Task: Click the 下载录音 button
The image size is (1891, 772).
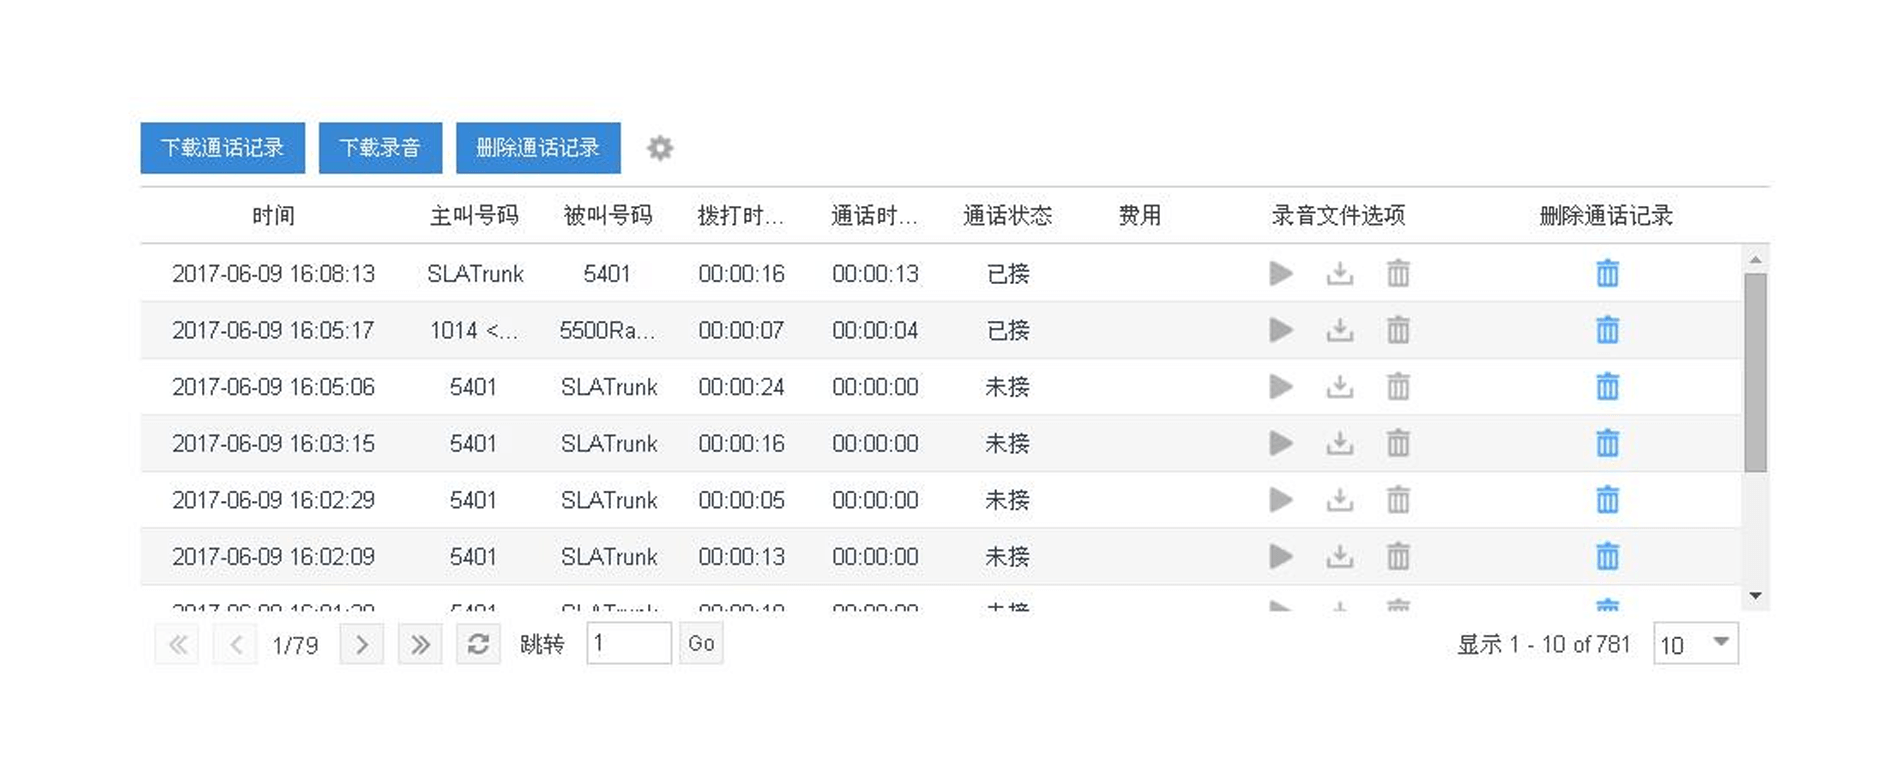Action: [380, 148]
